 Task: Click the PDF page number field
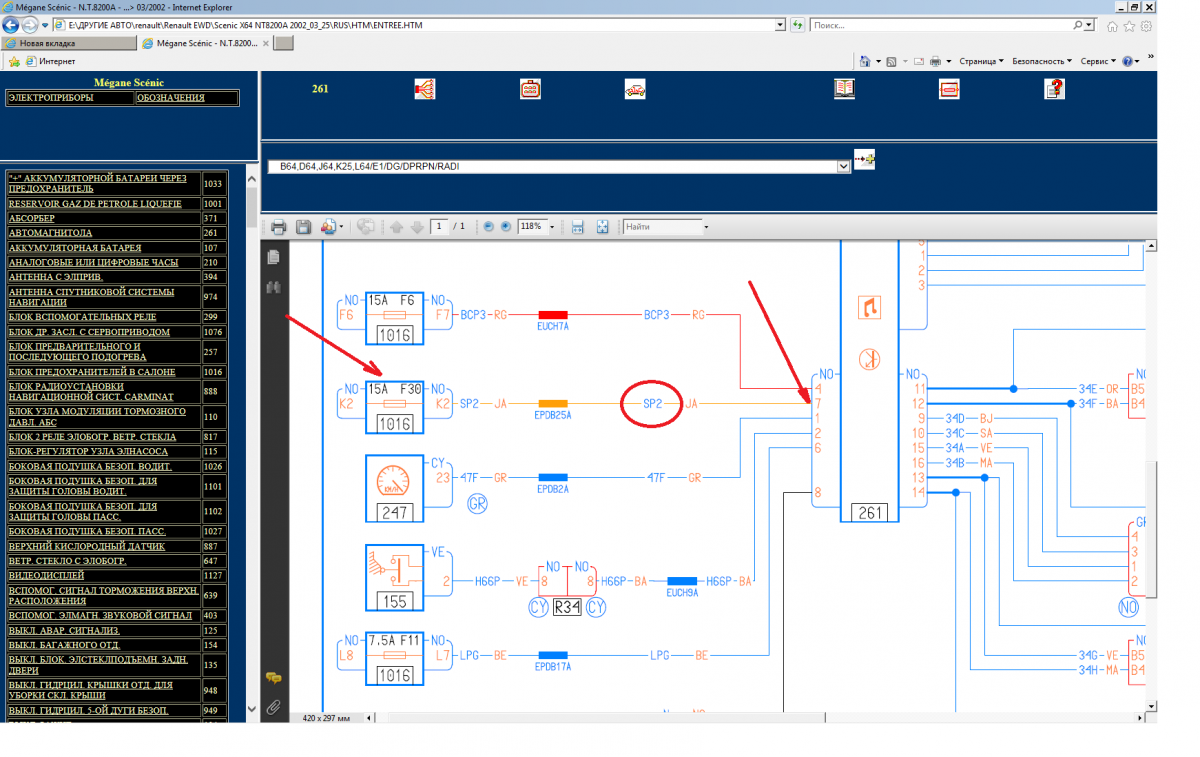click(x=440, y=227)
